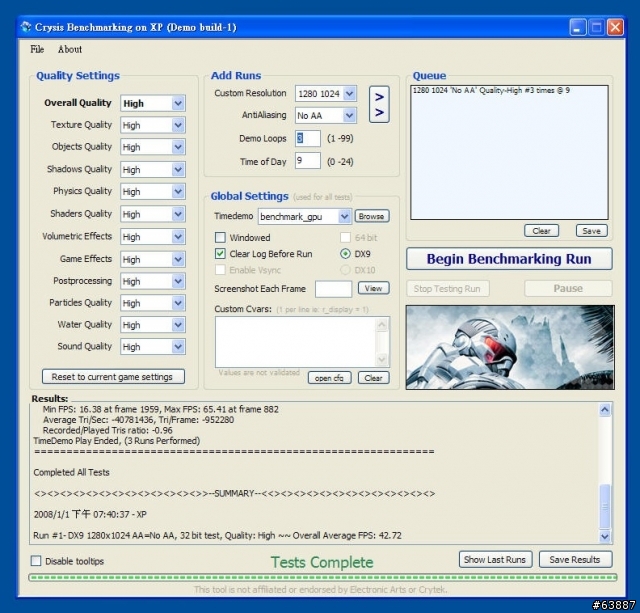Click the Demo Loops input field
This screenshot has height=613, width=640.
(x=308, y=138)
